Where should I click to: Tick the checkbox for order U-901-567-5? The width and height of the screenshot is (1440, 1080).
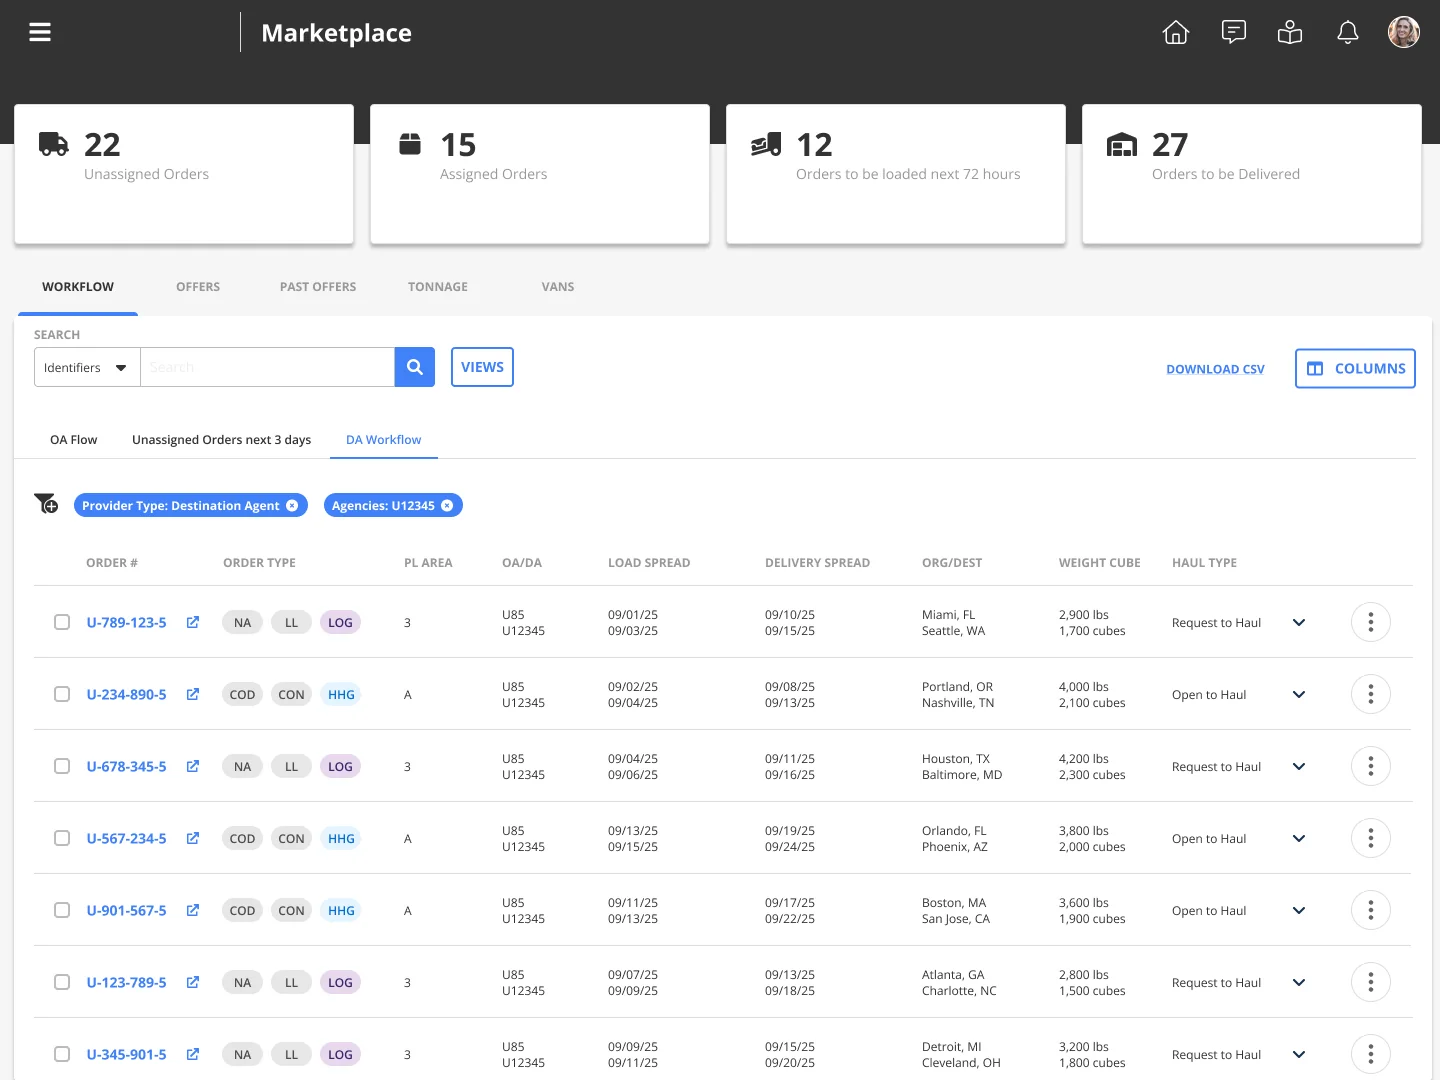coord(62,910)
